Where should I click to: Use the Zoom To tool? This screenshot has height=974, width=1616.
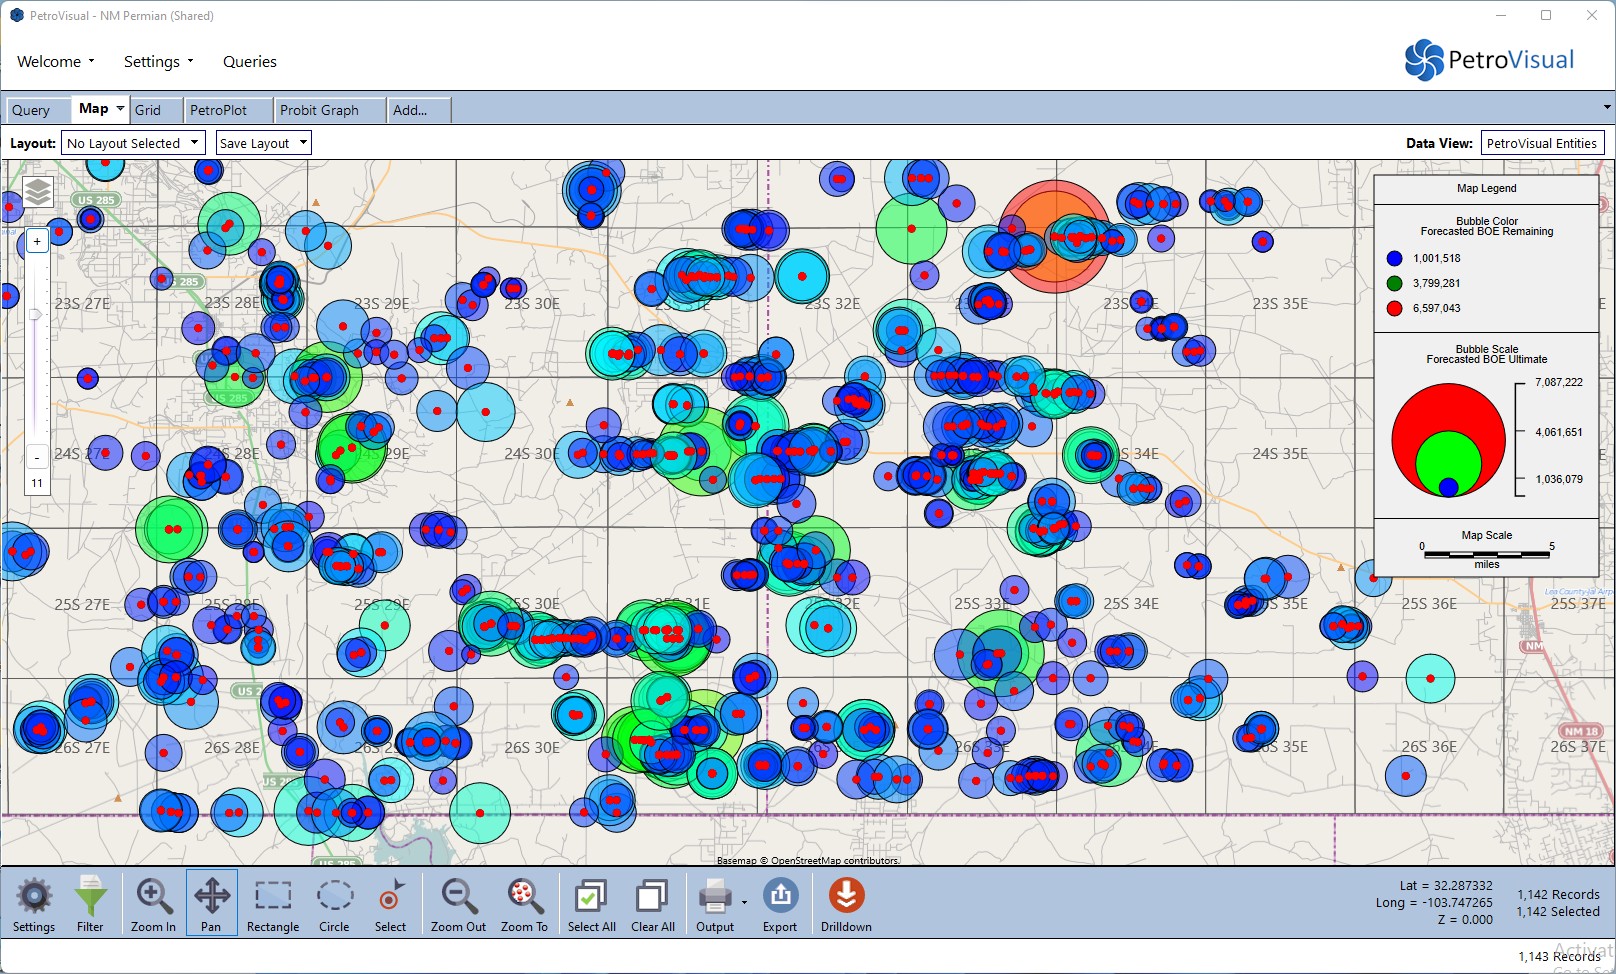(x=524, y=903)
